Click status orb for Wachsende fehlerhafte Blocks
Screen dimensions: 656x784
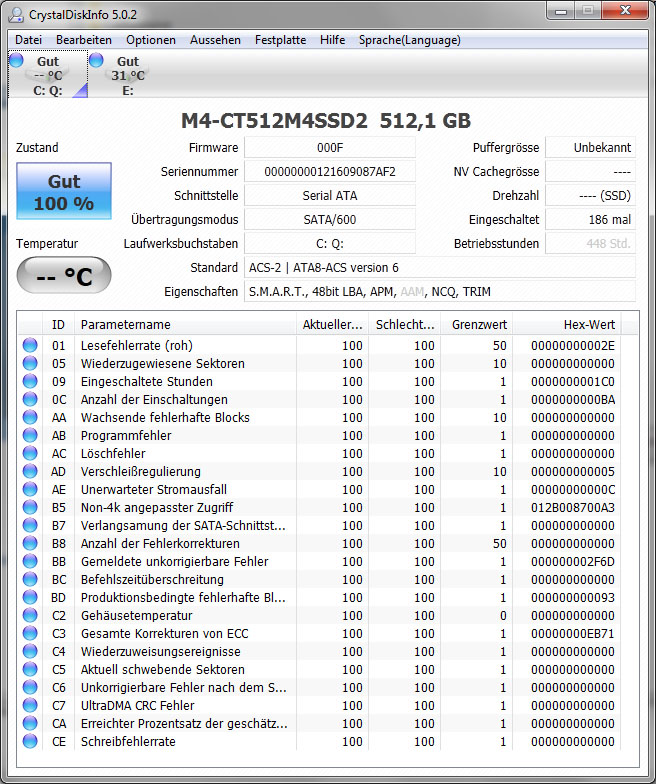[30, 417]
